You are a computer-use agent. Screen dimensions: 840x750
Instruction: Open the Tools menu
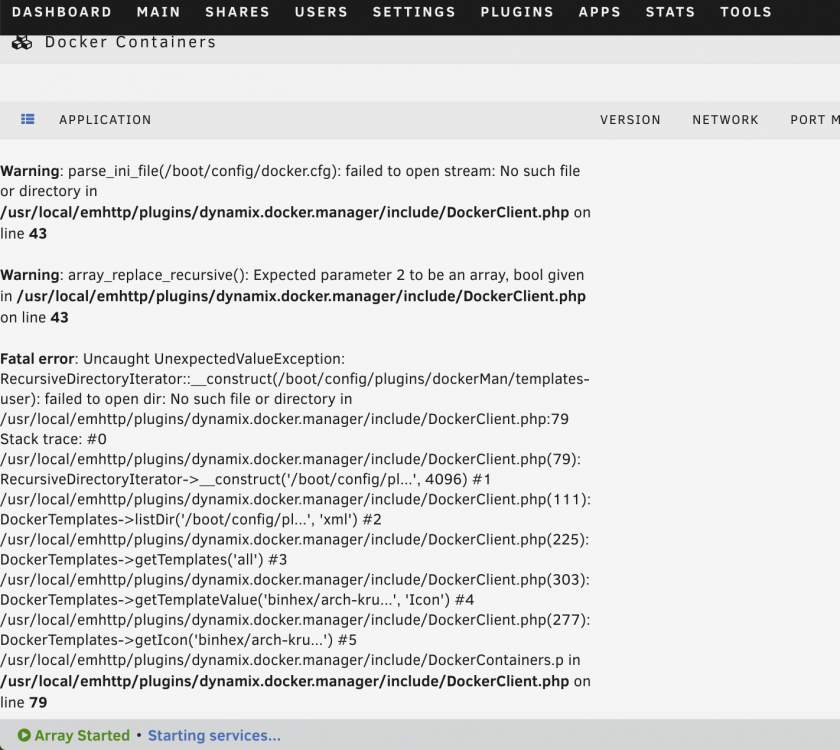pos(746,12)
